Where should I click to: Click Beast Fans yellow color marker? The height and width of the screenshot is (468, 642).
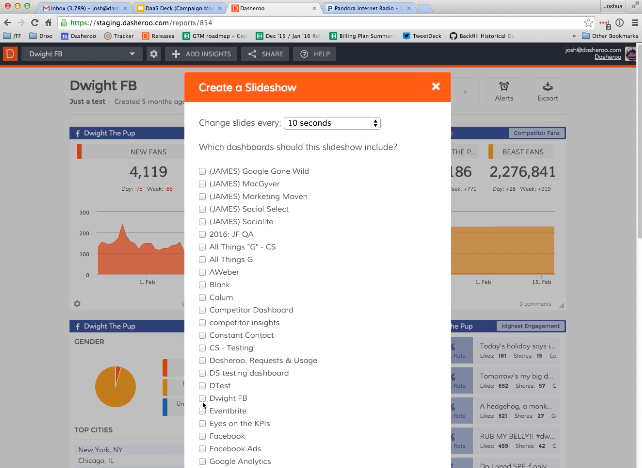491,151
